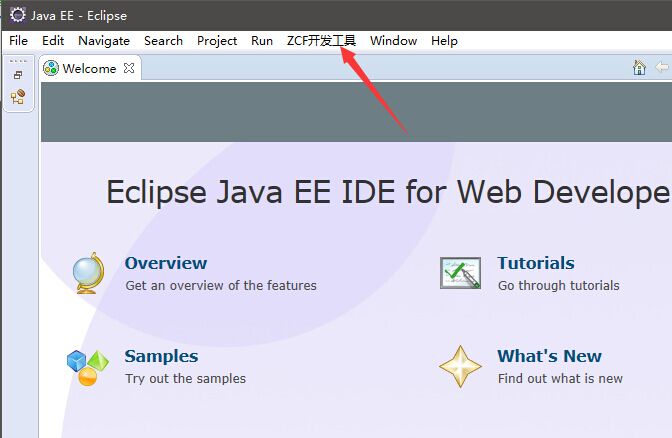Click the Home icon in Welcome toolbar
Image resolution: width=672 pixels, height=438 pixels.
[639, 68]
